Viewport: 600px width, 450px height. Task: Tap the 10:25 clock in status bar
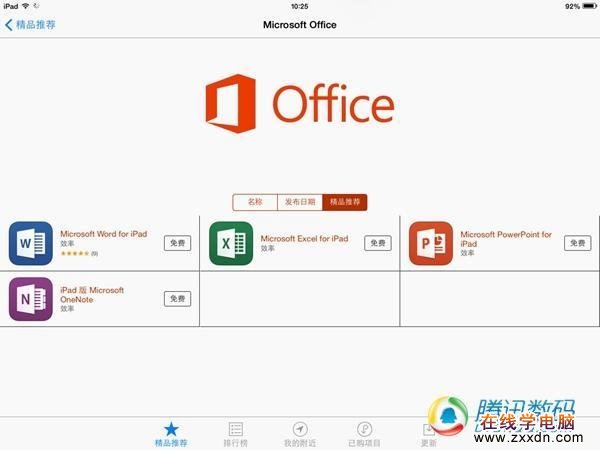tap(300, 7)
